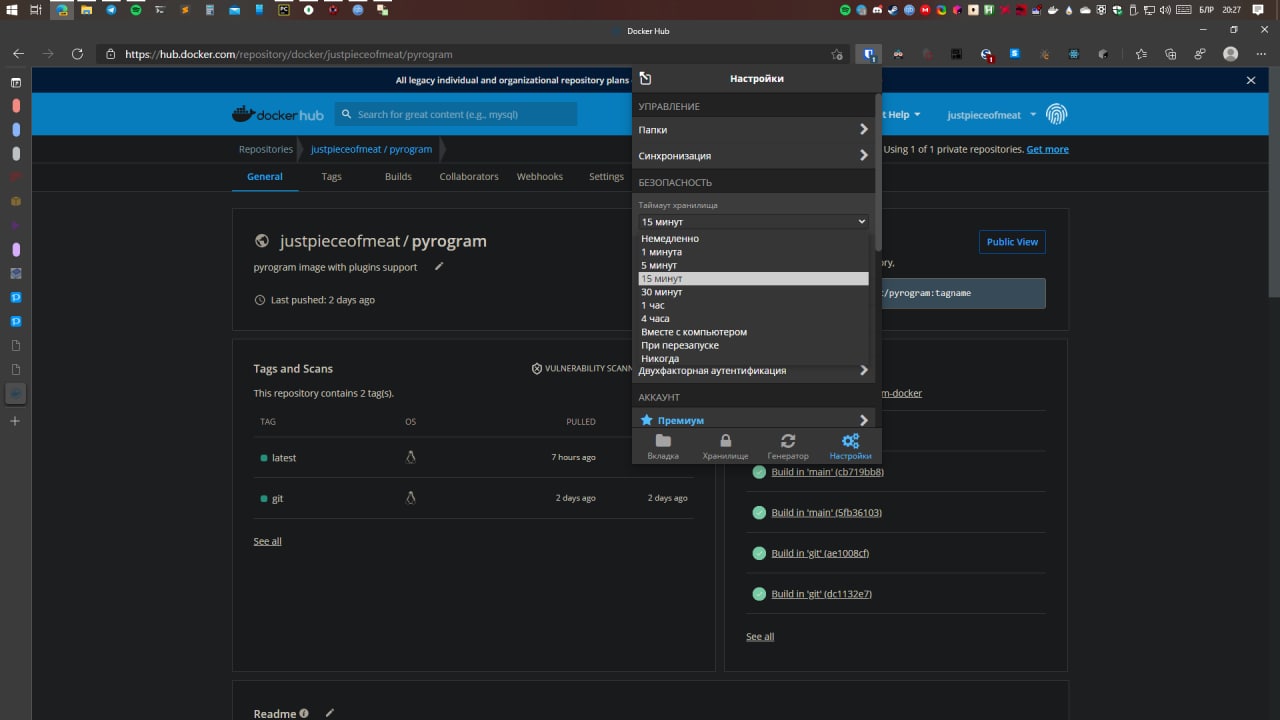Select При перезапуске option

coord(754,345)
